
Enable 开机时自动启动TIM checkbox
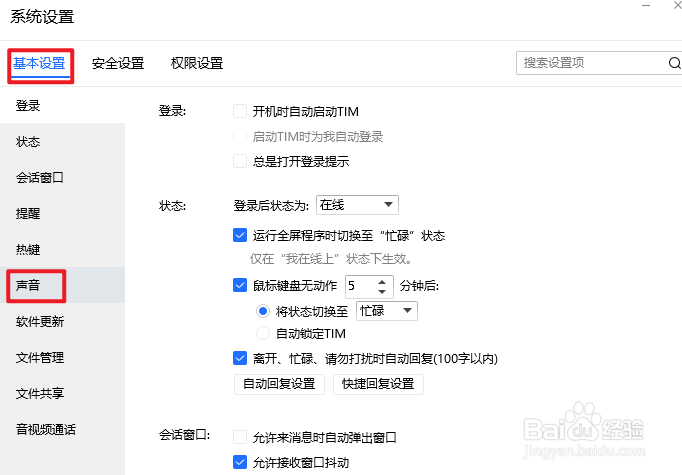pyautogui.click(x=240, y=111)
